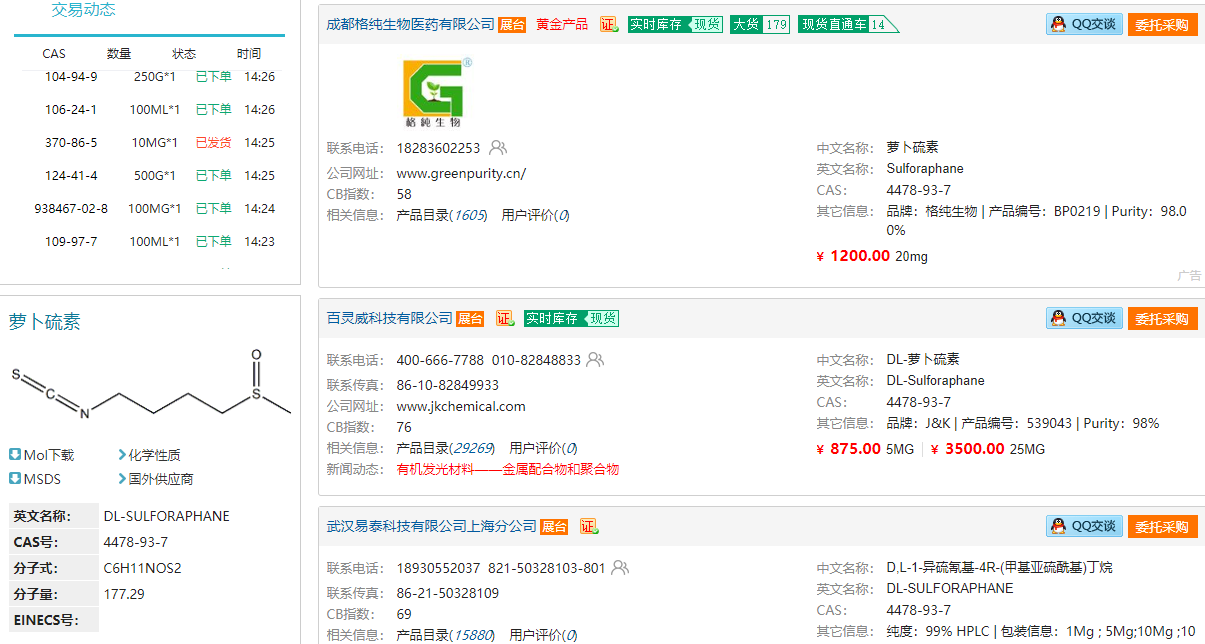This screenshot has width=1205, height=644.
Task: Click 实时库存 现货 badge for 百灵威科技
Action: click(571, 318)
